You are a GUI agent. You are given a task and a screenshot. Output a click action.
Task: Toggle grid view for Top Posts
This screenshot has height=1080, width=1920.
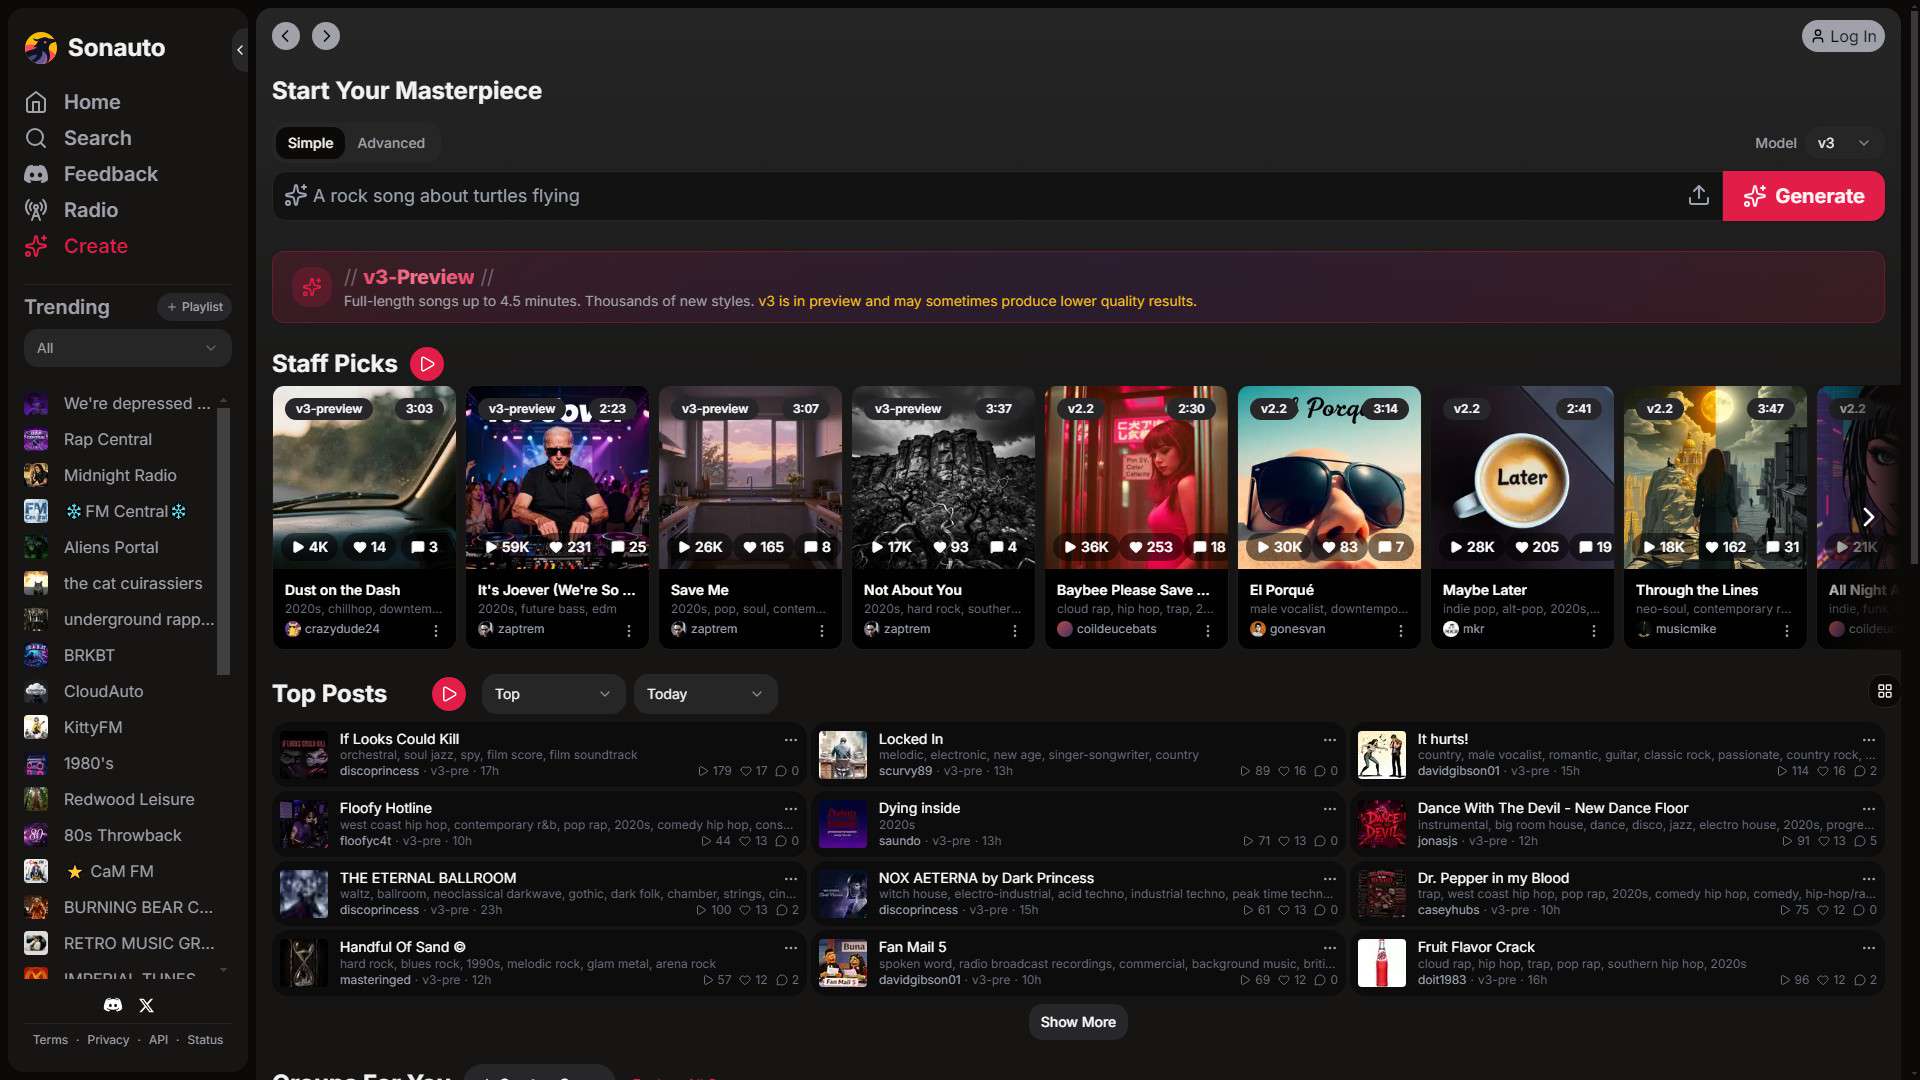click(x=1885, y=691)
